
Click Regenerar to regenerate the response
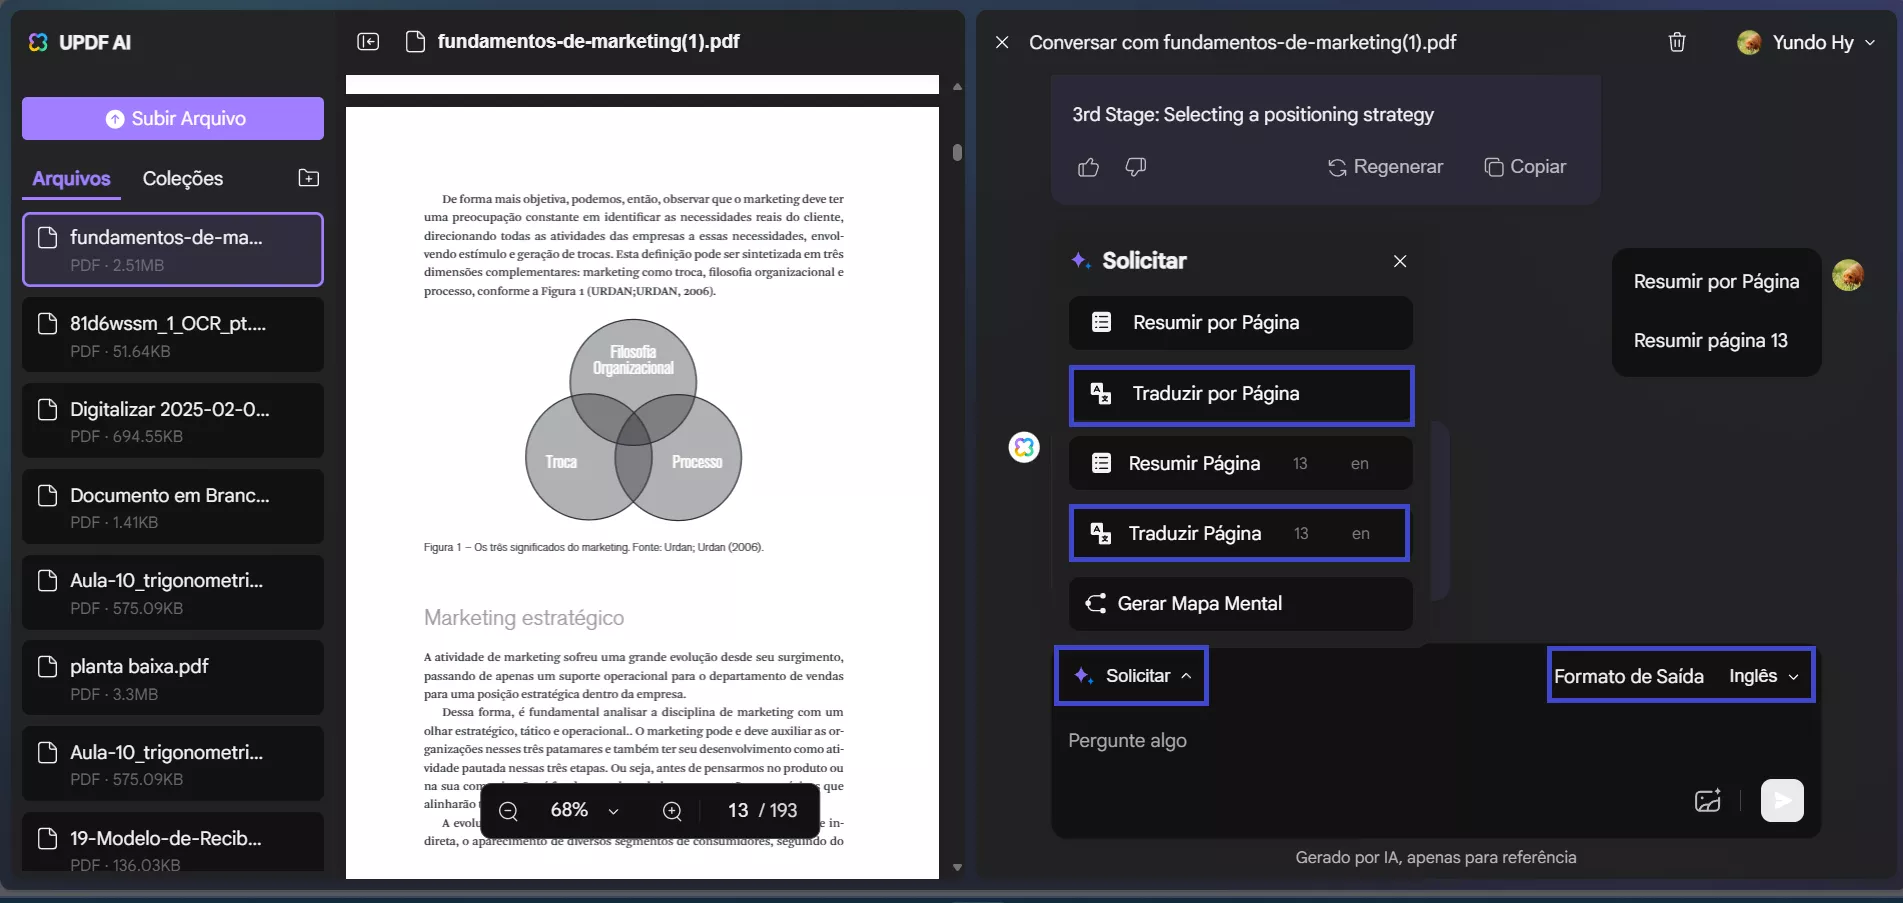coord(1385,167)
